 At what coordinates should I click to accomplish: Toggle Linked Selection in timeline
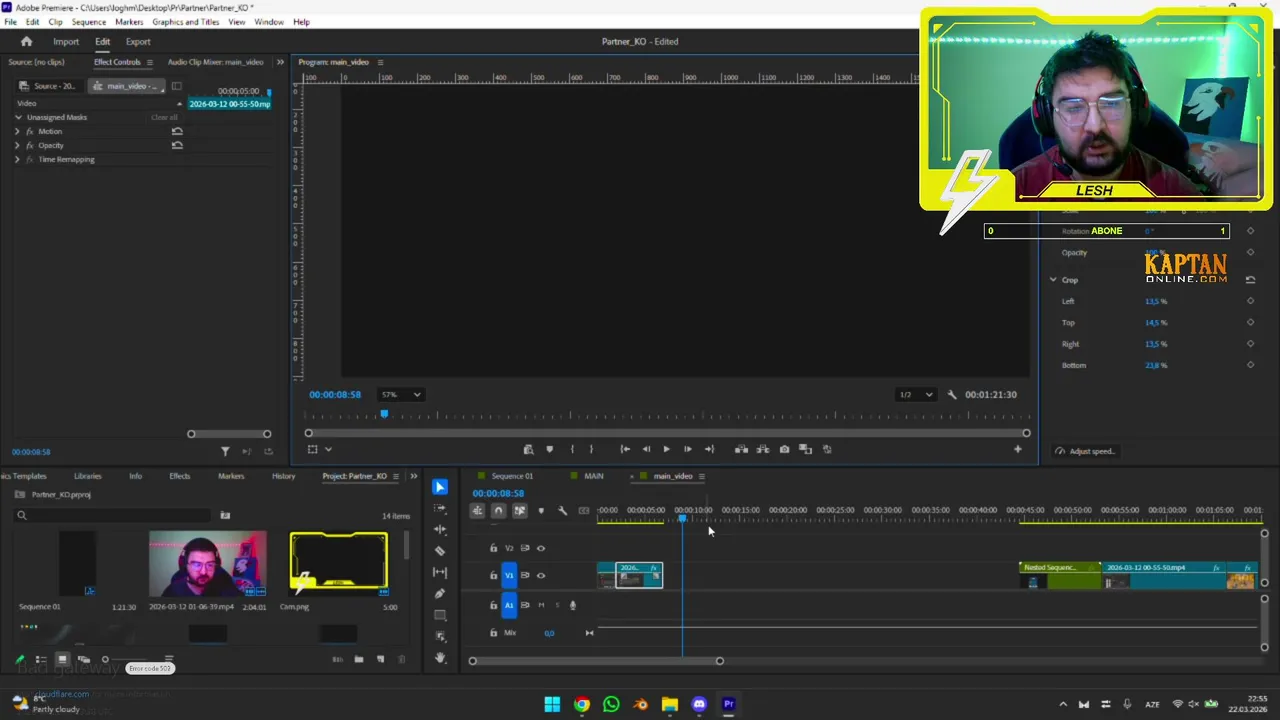click(519, 511)
